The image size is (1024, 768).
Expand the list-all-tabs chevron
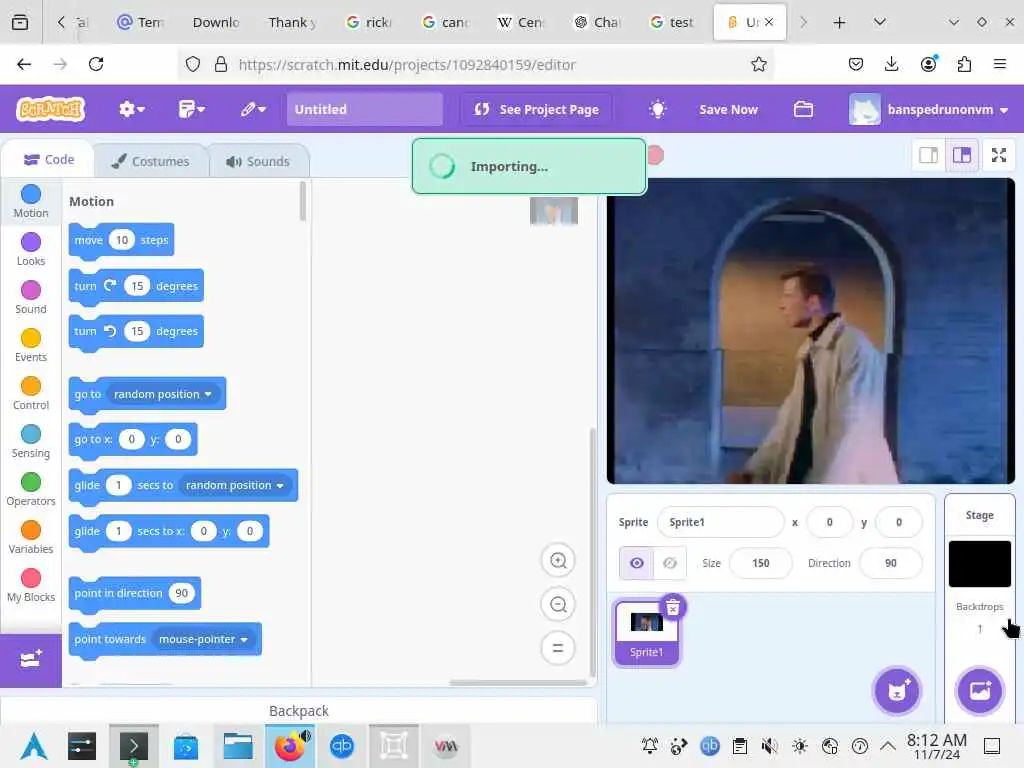pos(880,22)
